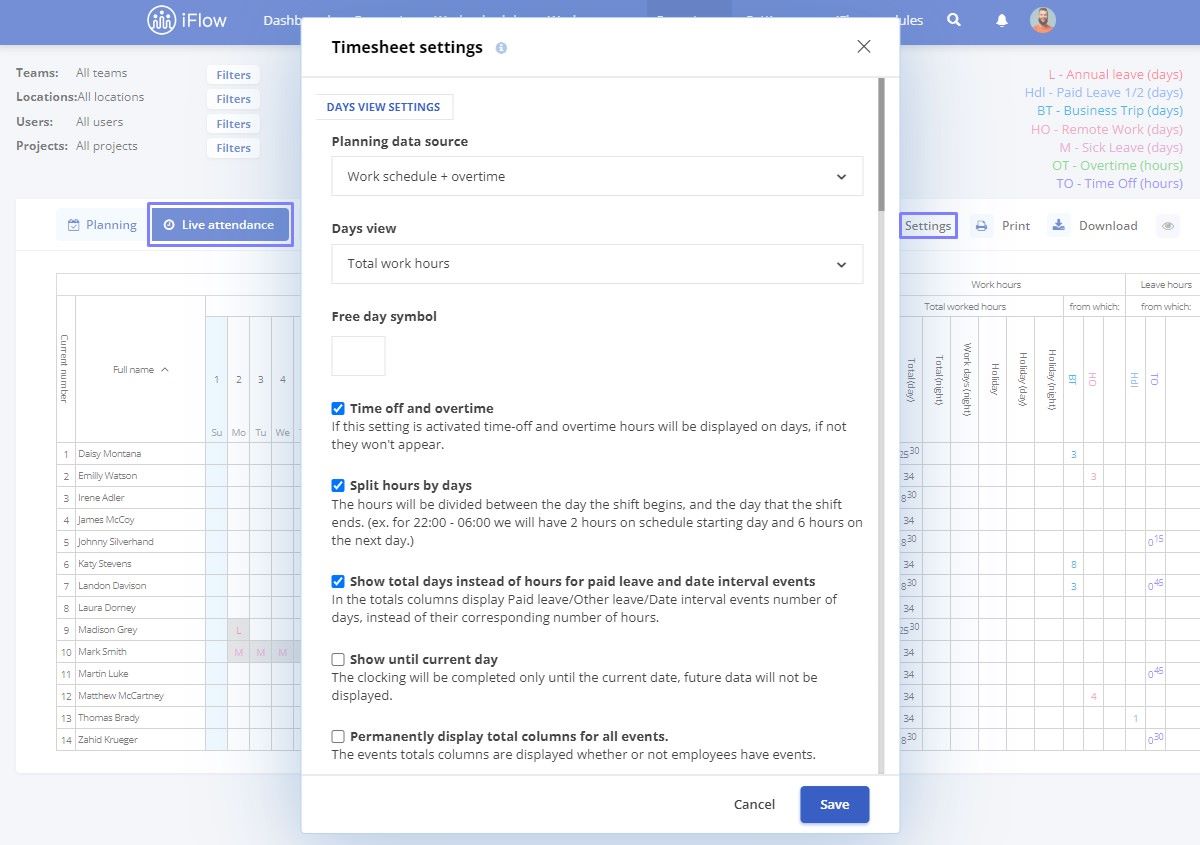Click the Download icon

[x=1058, y=225]
